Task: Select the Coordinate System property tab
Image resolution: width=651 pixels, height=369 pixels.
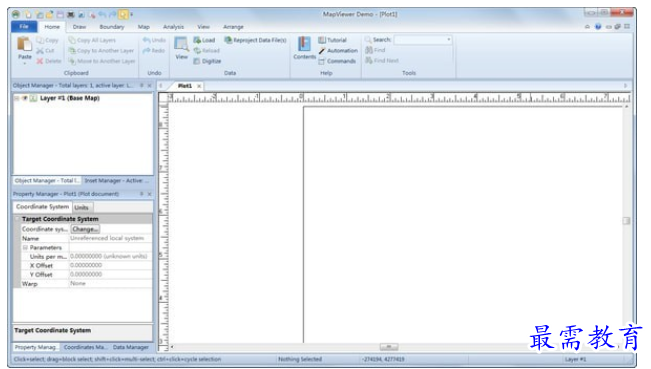Action: click(42, 207)
